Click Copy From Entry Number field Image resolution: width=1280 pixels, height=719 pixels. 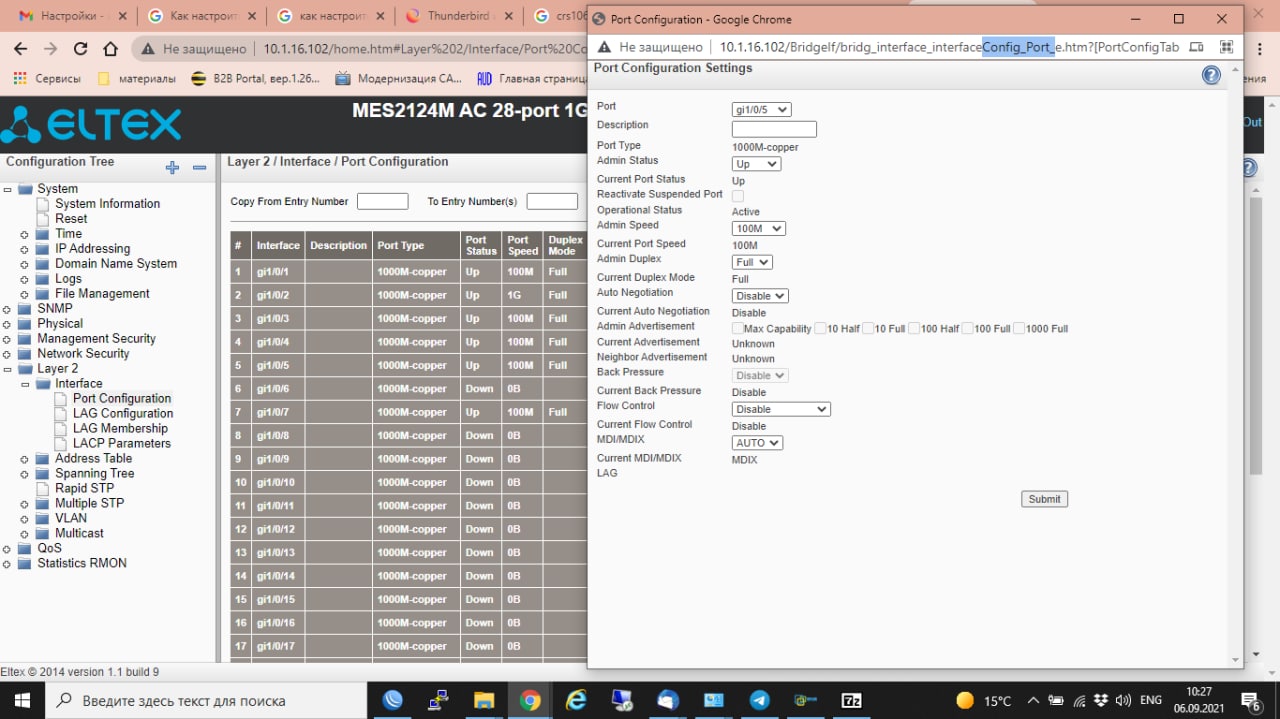point(382,201)
